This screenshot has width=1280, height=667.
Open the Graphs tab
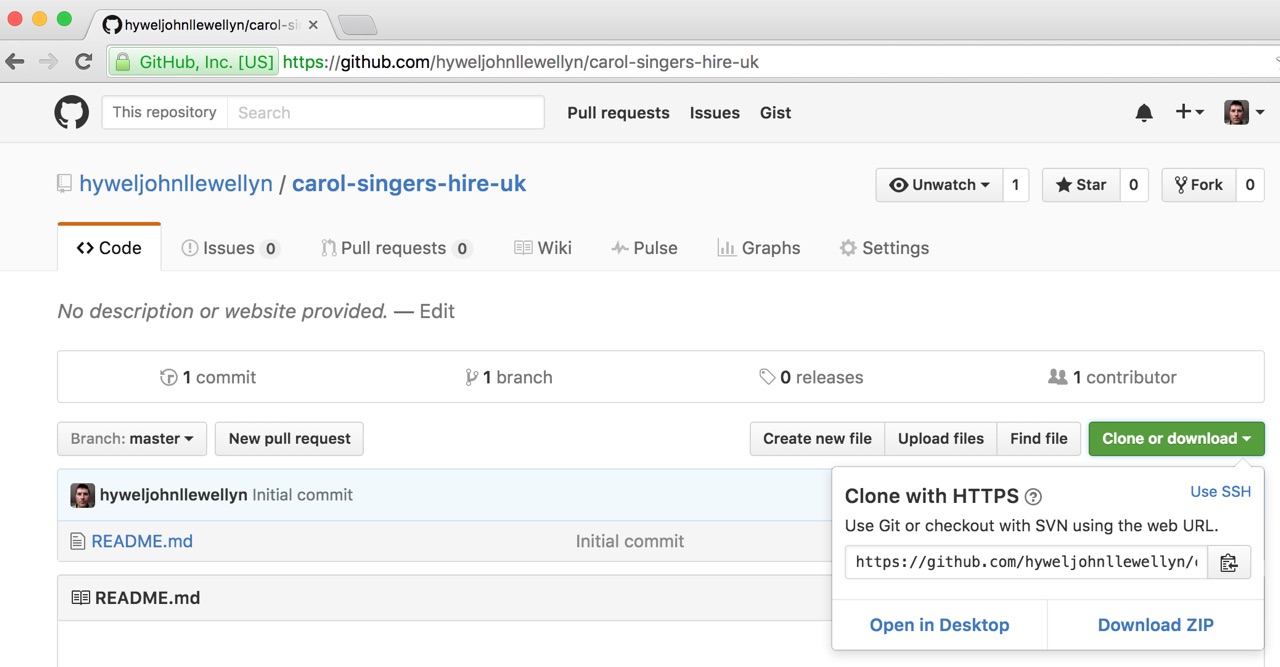[x=759, y=248]
